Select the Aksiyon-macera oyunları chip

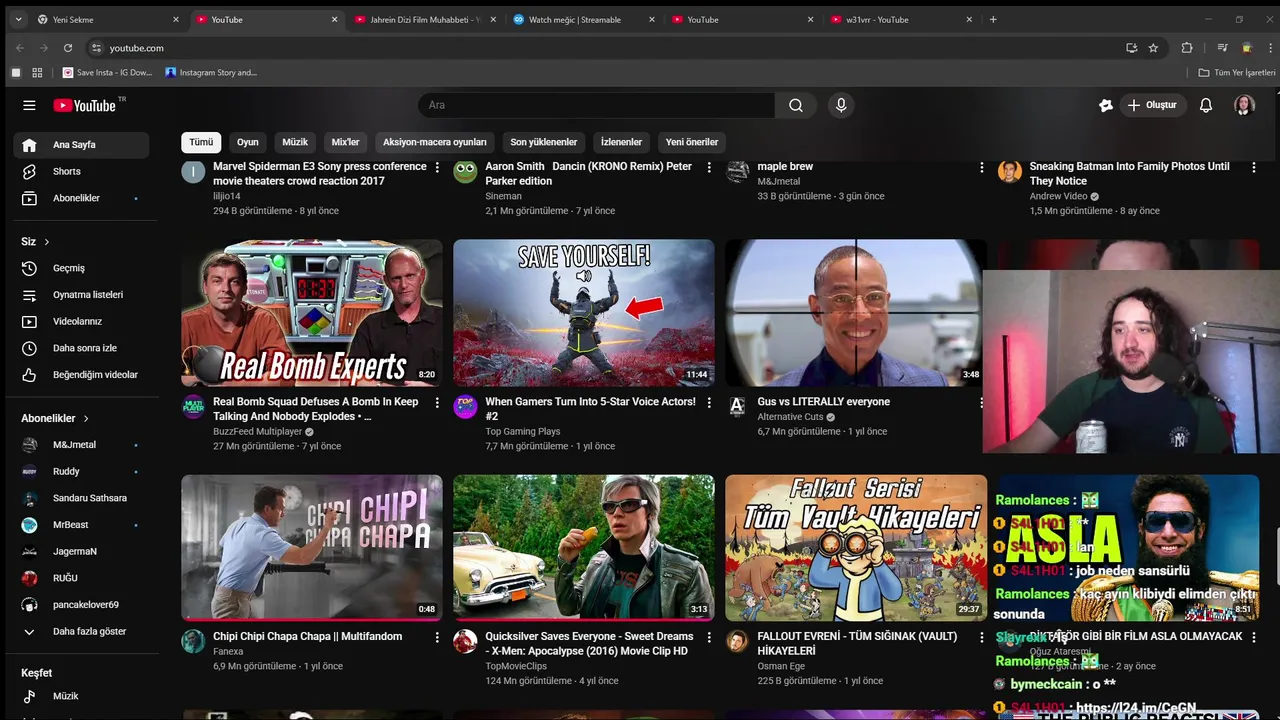click(435, 142)
